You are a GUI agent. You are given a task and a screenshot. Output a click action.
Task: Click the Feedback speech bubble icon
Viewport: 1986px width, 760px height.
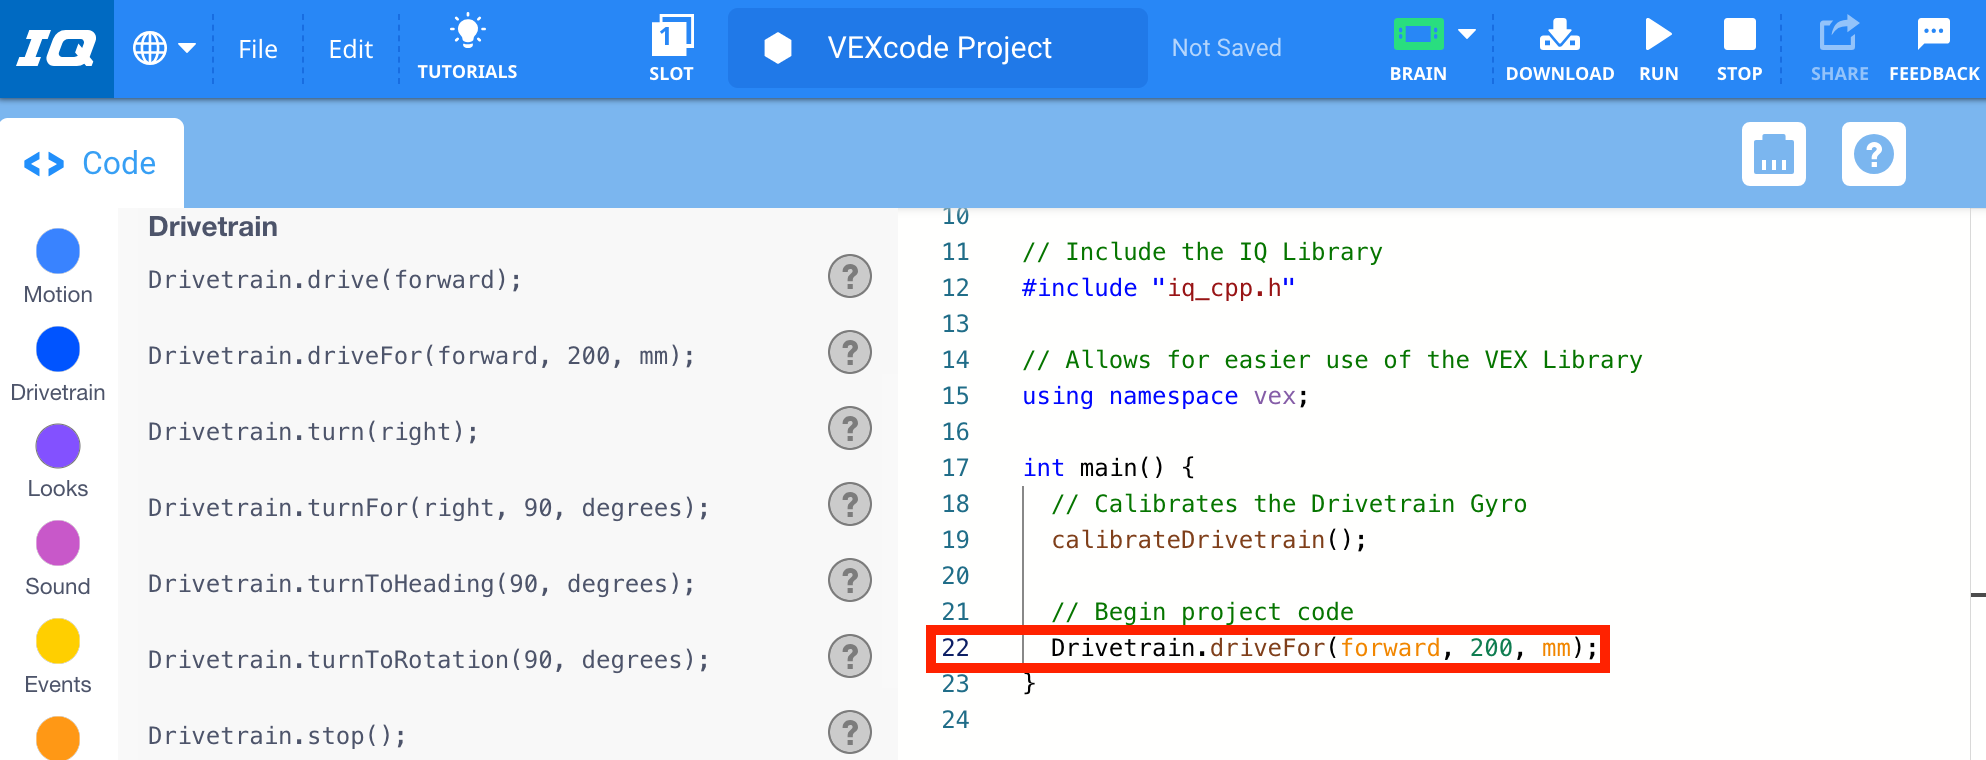coord(1933,34)
